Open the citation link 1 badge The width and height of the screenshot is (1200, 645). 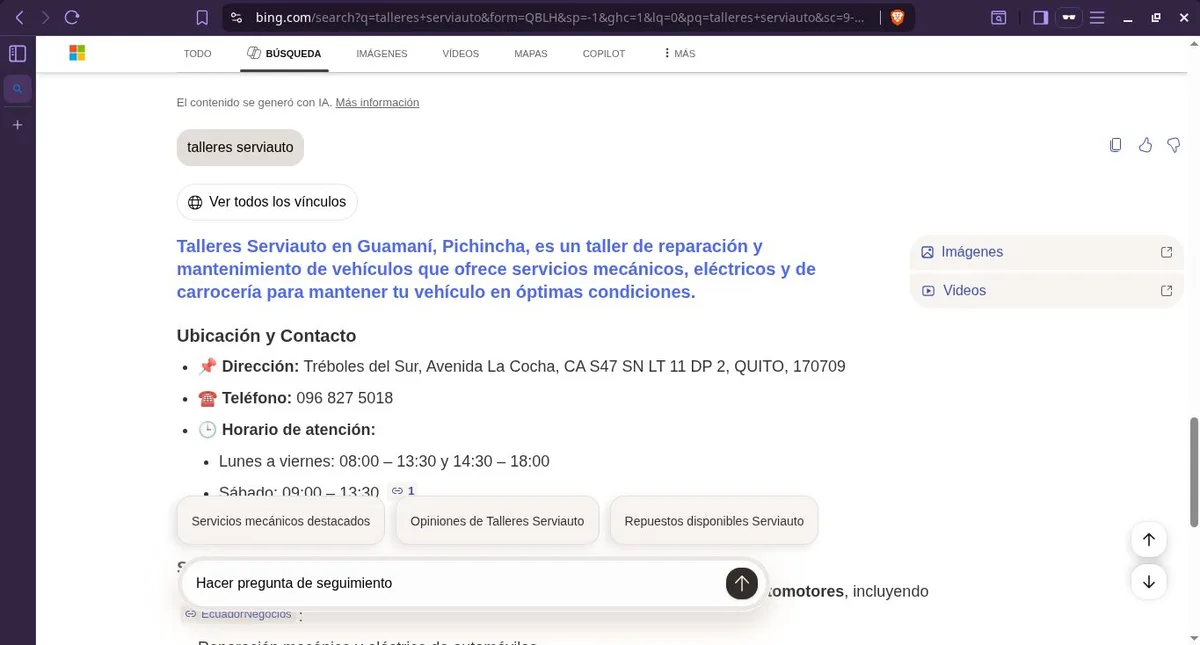(402, 491)
